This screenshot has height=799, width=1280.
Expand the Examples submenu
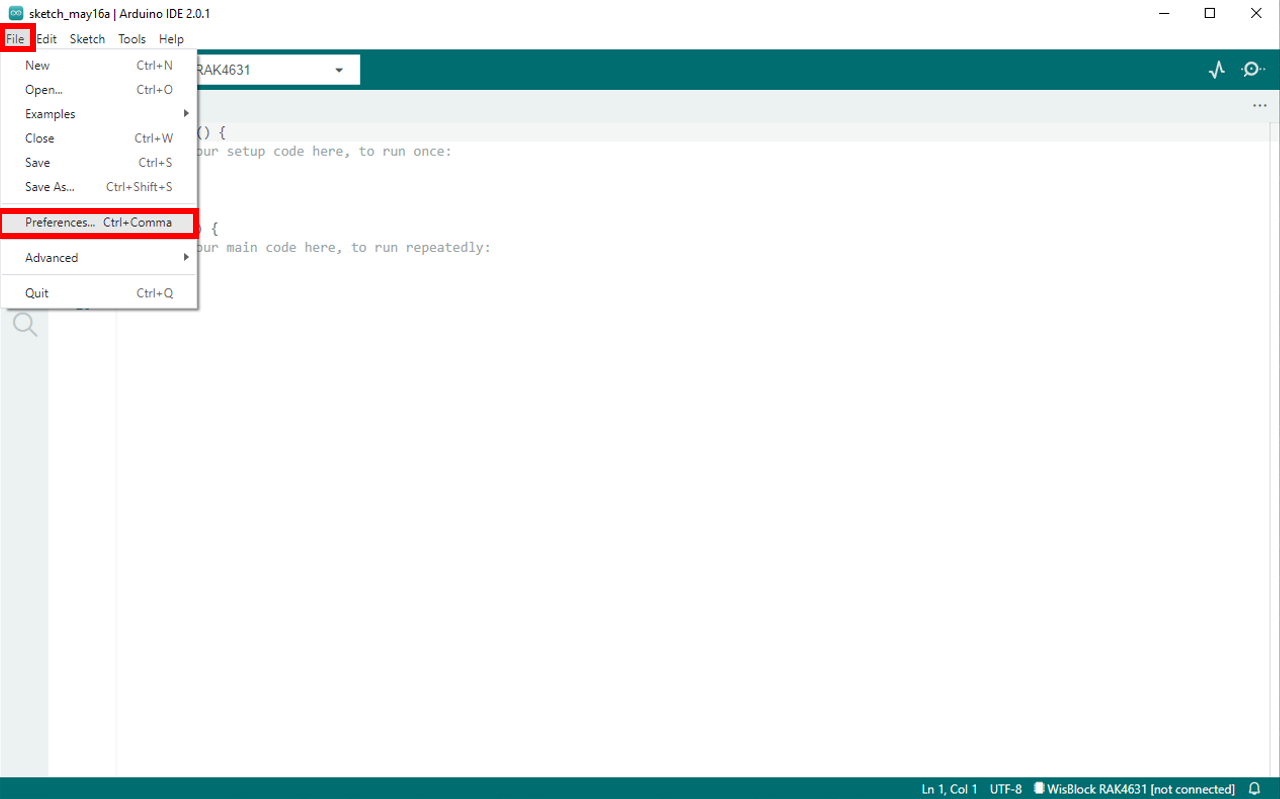click(99, 114)
